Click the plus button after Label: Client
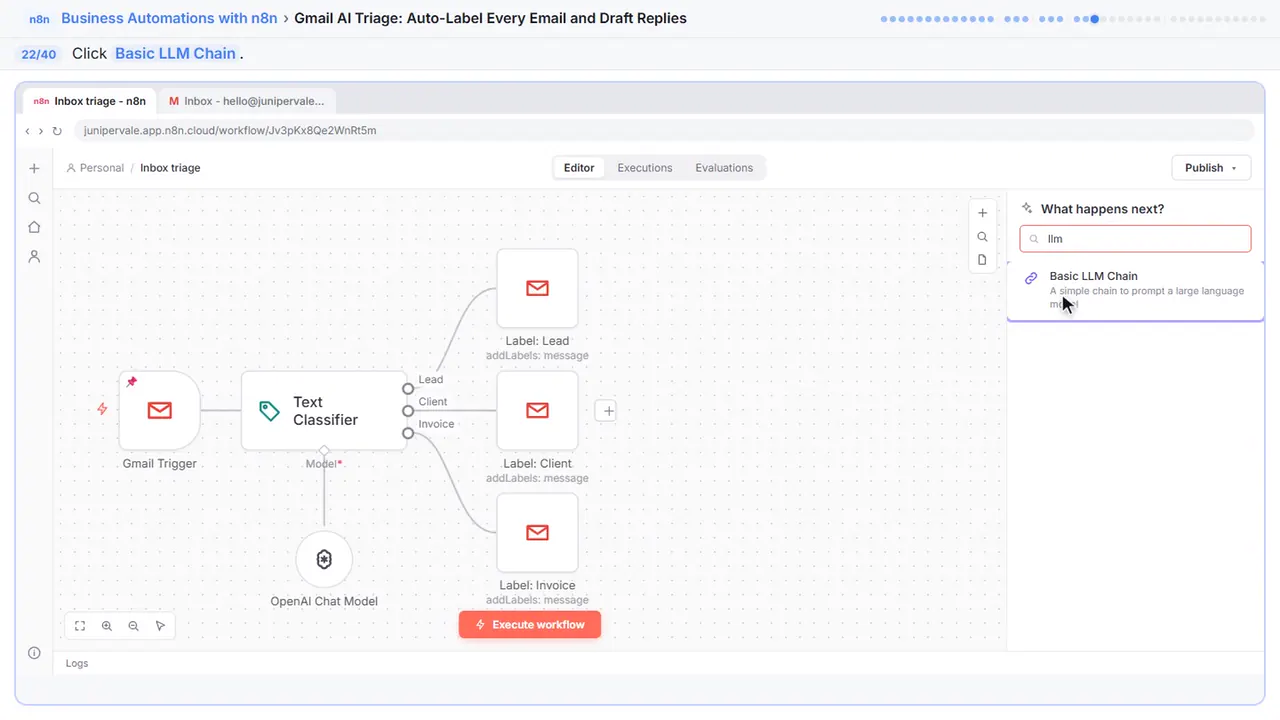The image size is (1280, 720). point(606,410)
